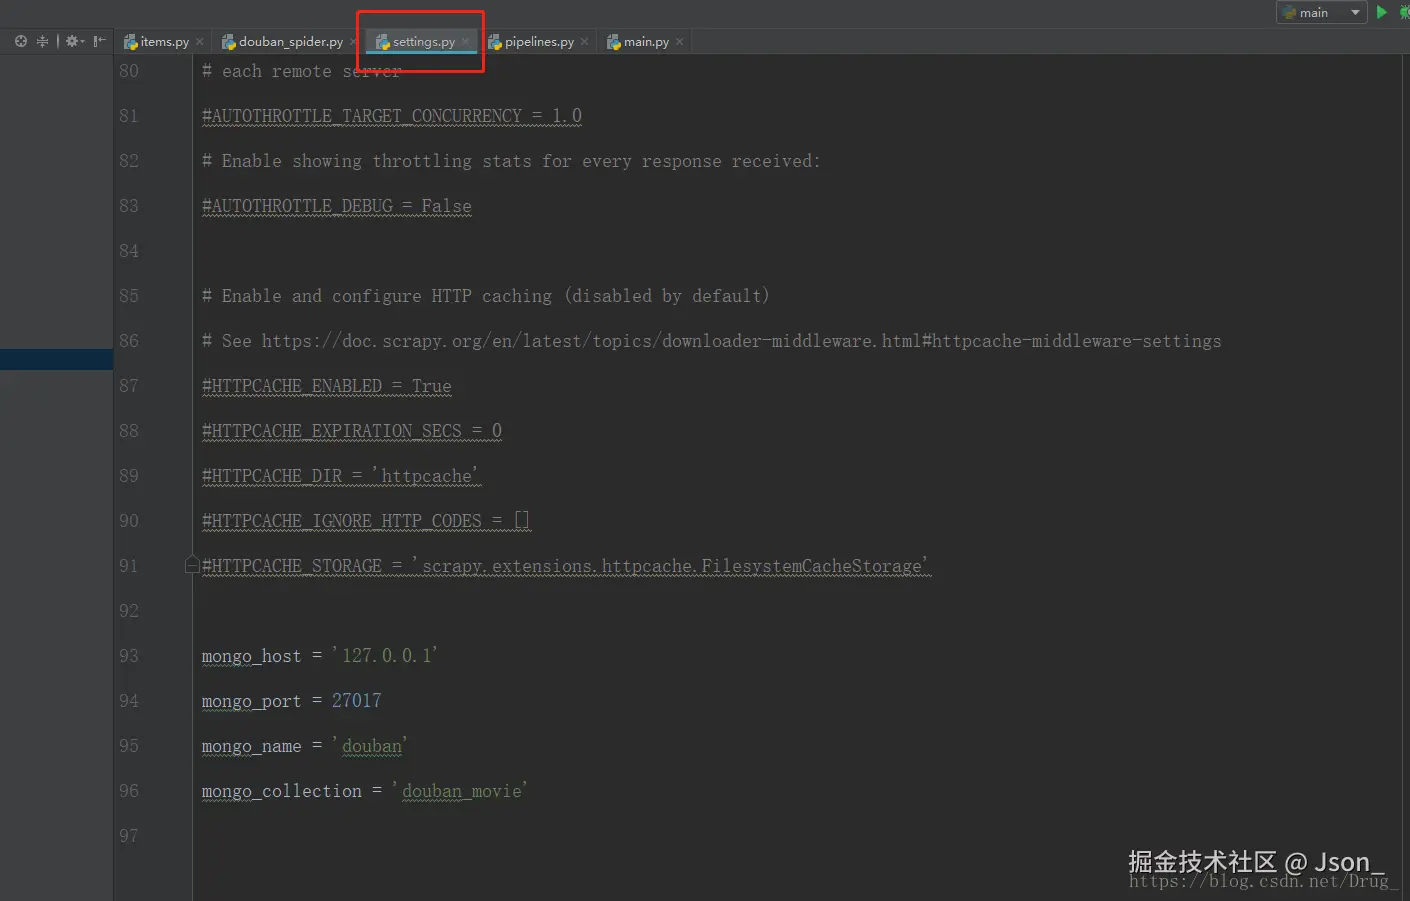
Task: Click the mongo_port value 27017
Action: click(x=356, y=701)
